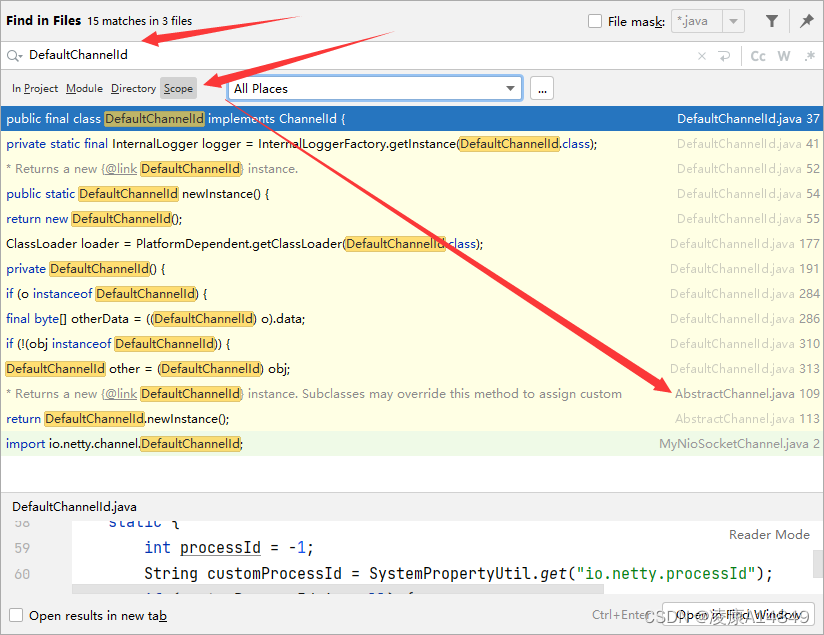Click line number 60 in preview gutter
Image resolution: width=824 pixels, height=635 pixels.
[22, 574]
